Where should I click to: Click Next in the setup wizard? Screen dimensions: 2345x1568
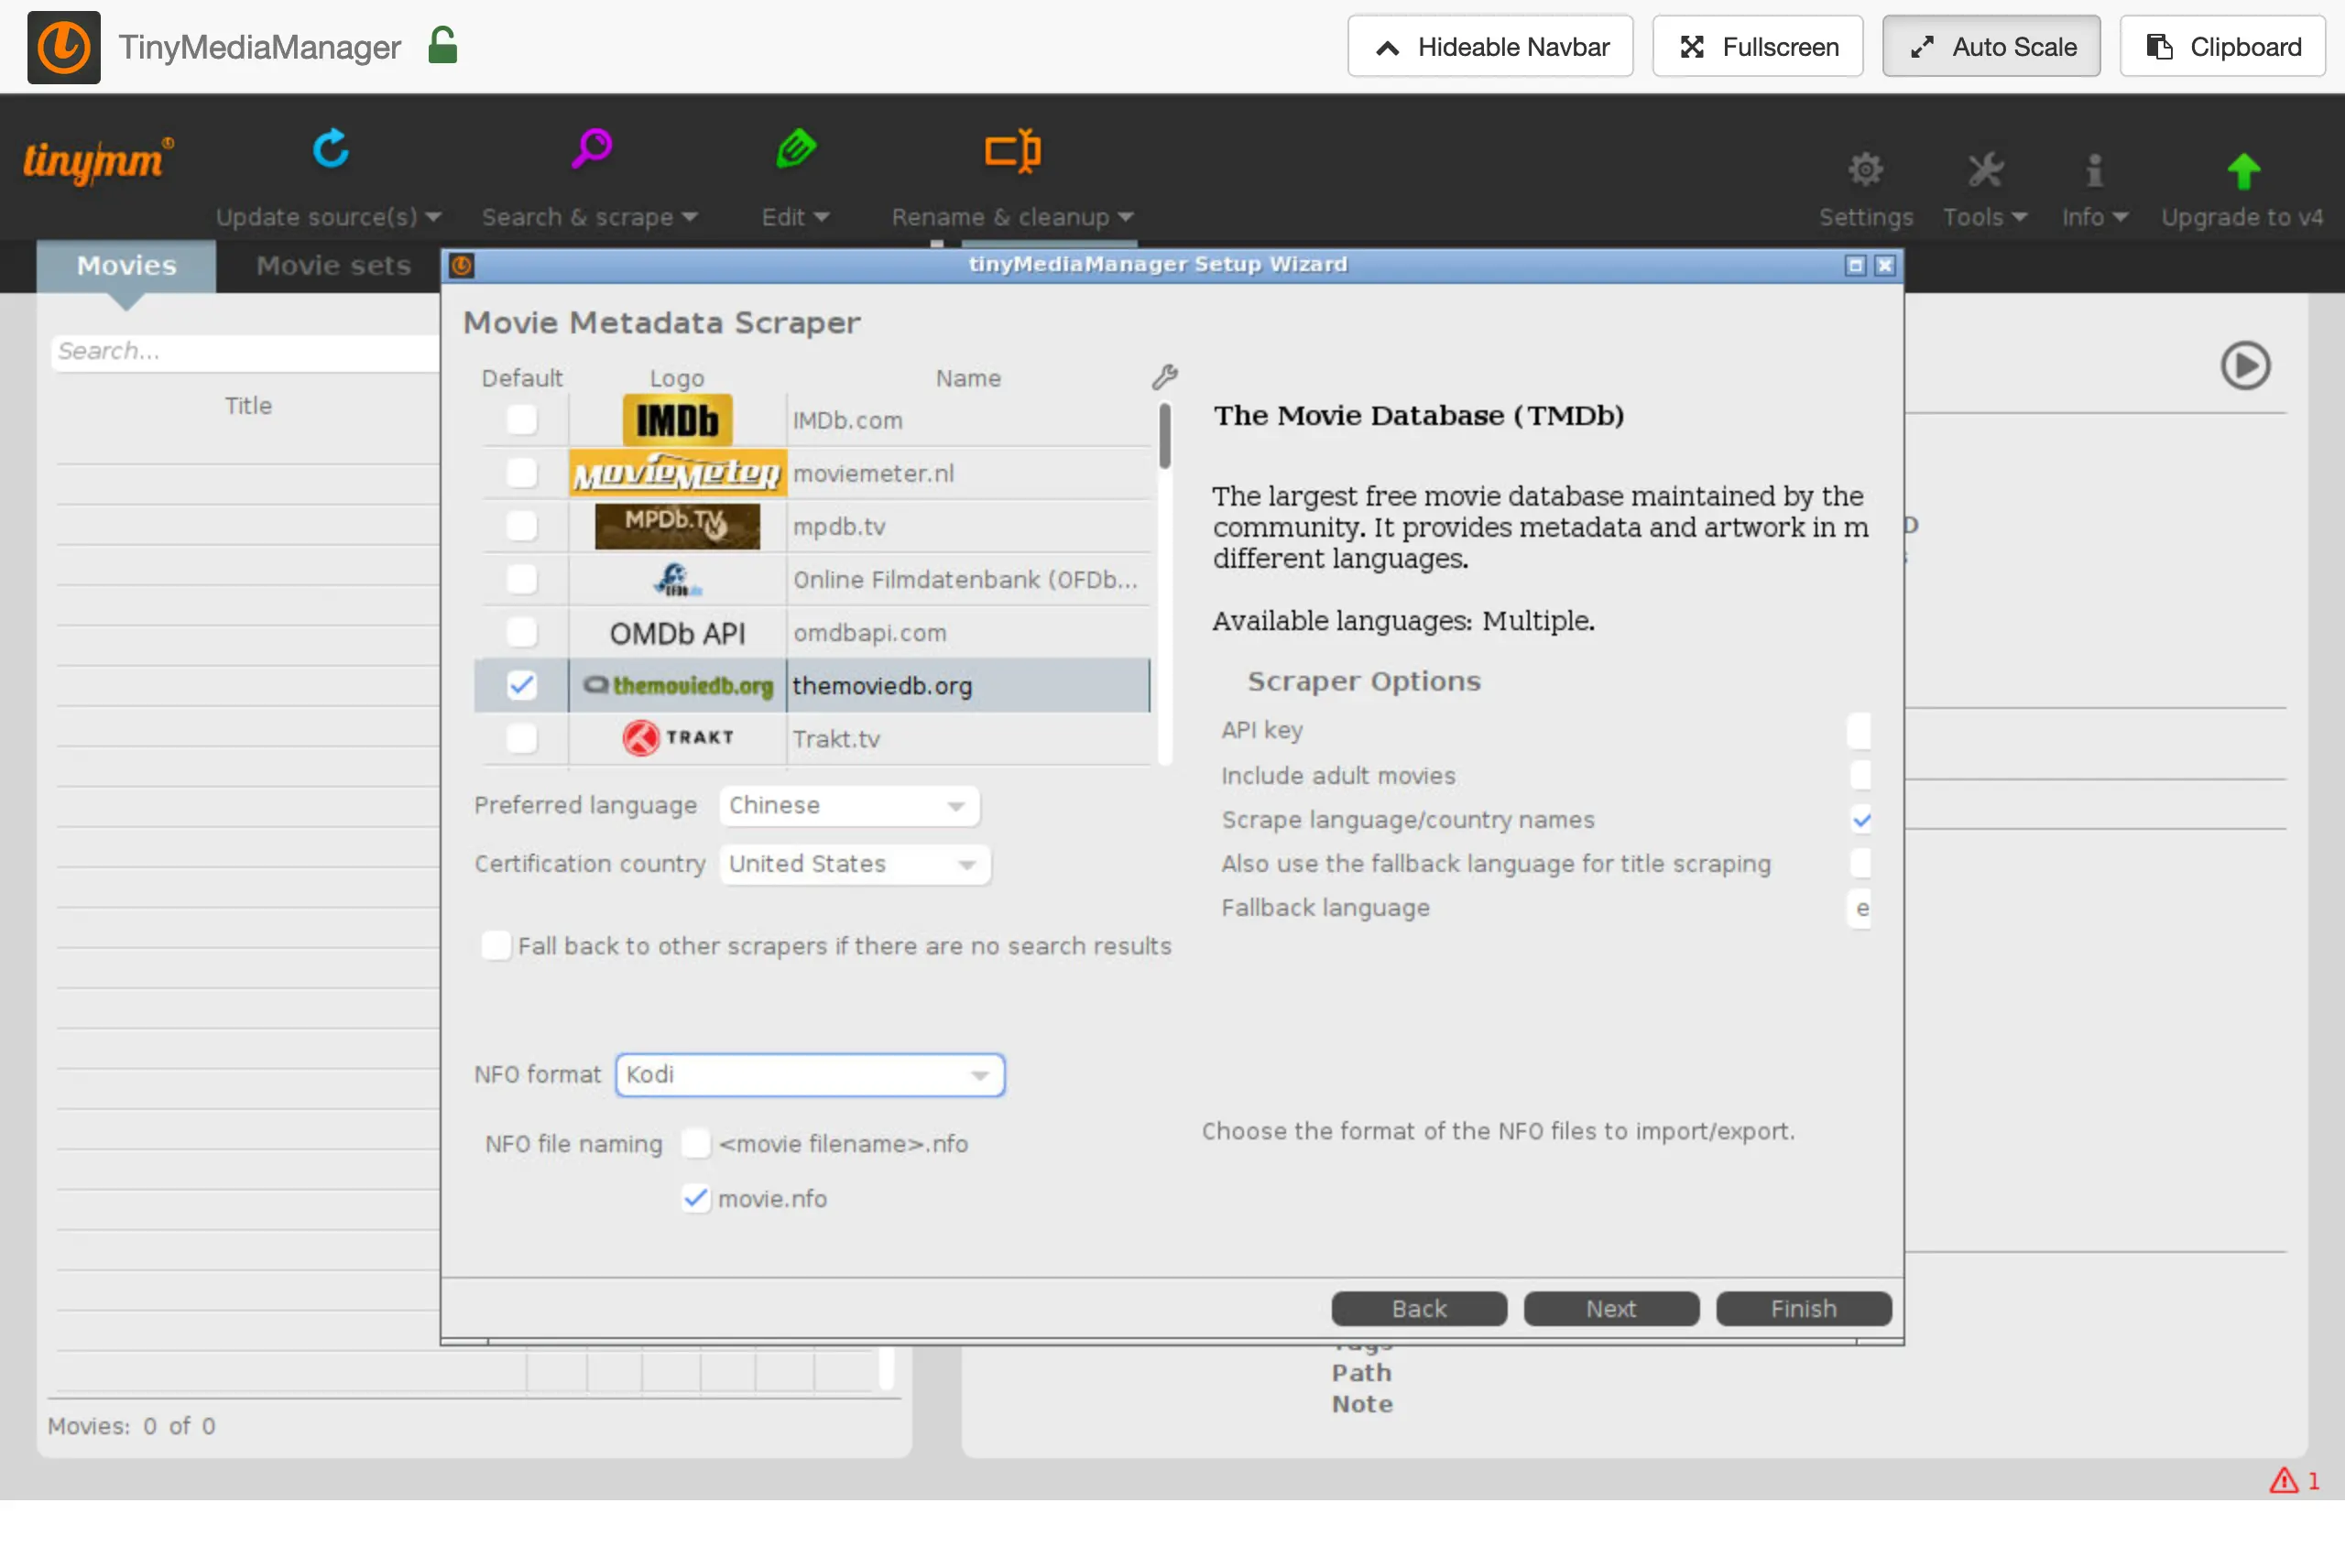(1611, 1308)
